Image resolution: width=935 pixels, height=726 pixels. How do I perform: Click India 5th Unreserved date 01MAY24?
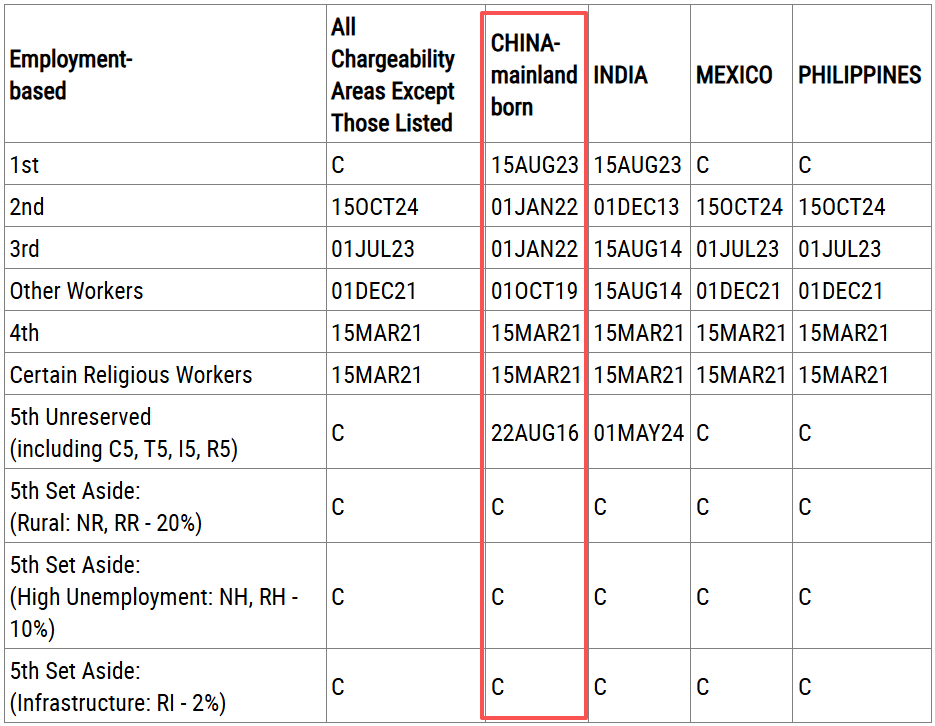(638, 433)
